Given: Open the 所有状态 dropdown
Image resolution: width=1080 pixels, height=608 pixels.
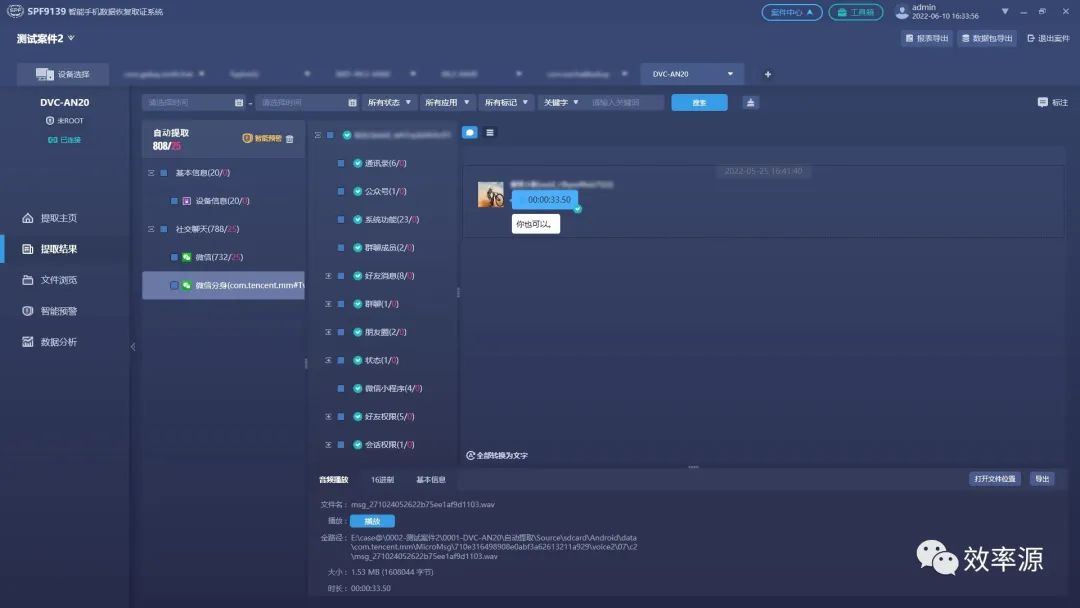Looking at the screenshot, I should tap(389, 103).
